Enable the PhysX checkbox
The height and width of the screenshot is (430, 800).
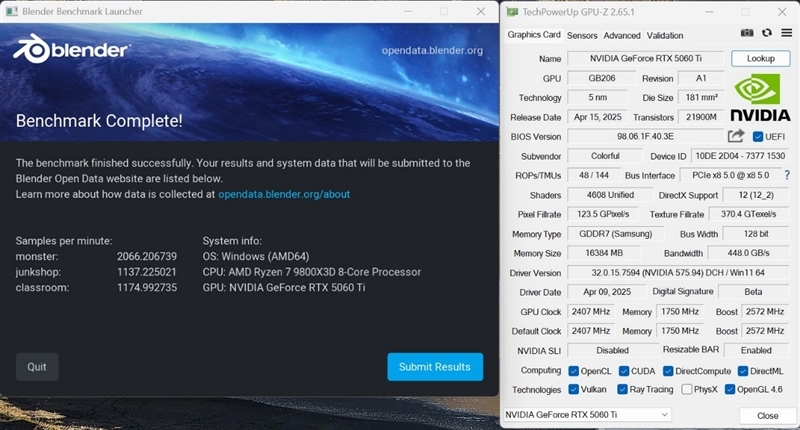(687, 389)
